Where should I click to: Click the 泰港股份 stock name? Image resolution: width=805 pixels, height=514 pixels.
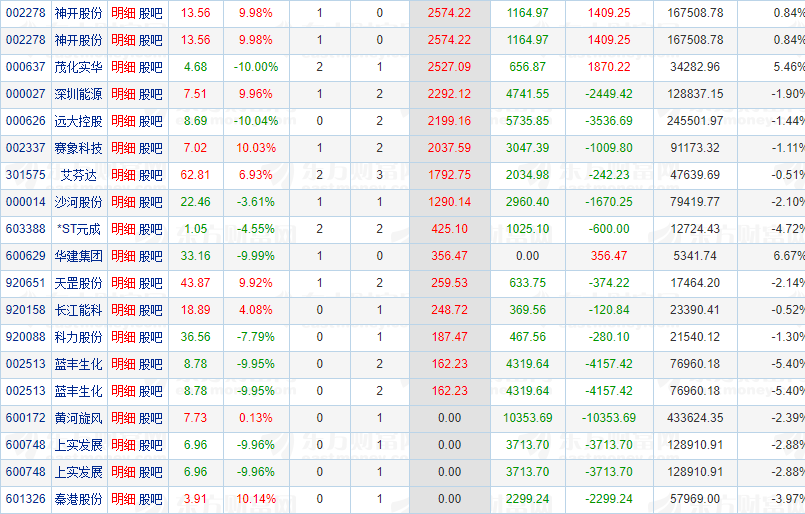pyautogui.click(x=79, y=499)
